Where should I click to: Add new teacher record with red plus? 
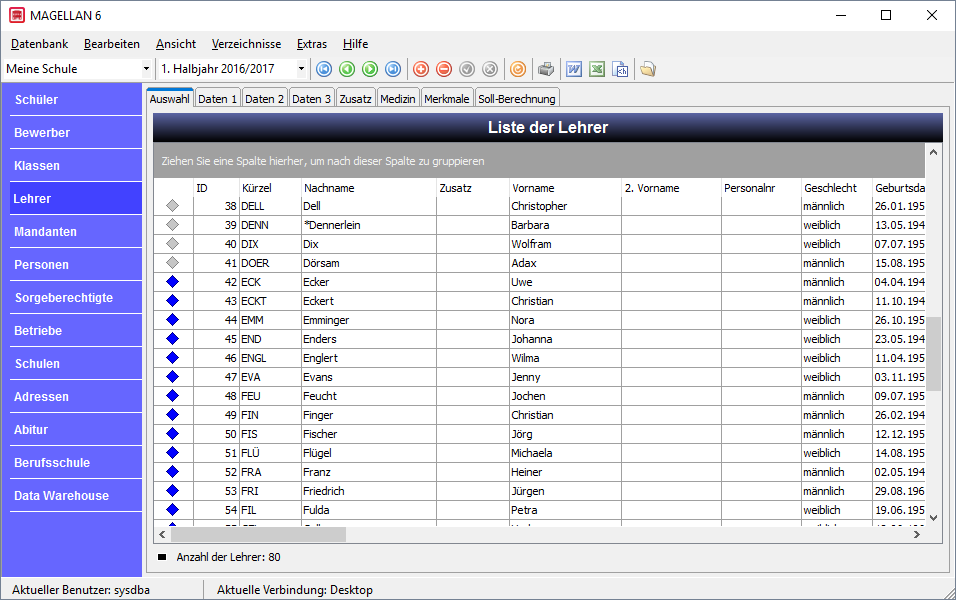pos(421,70)
